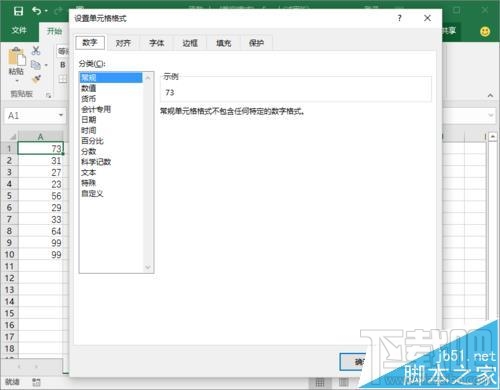Click the Copy icon
Screen dimensions: 500x390
pos(35,65)
